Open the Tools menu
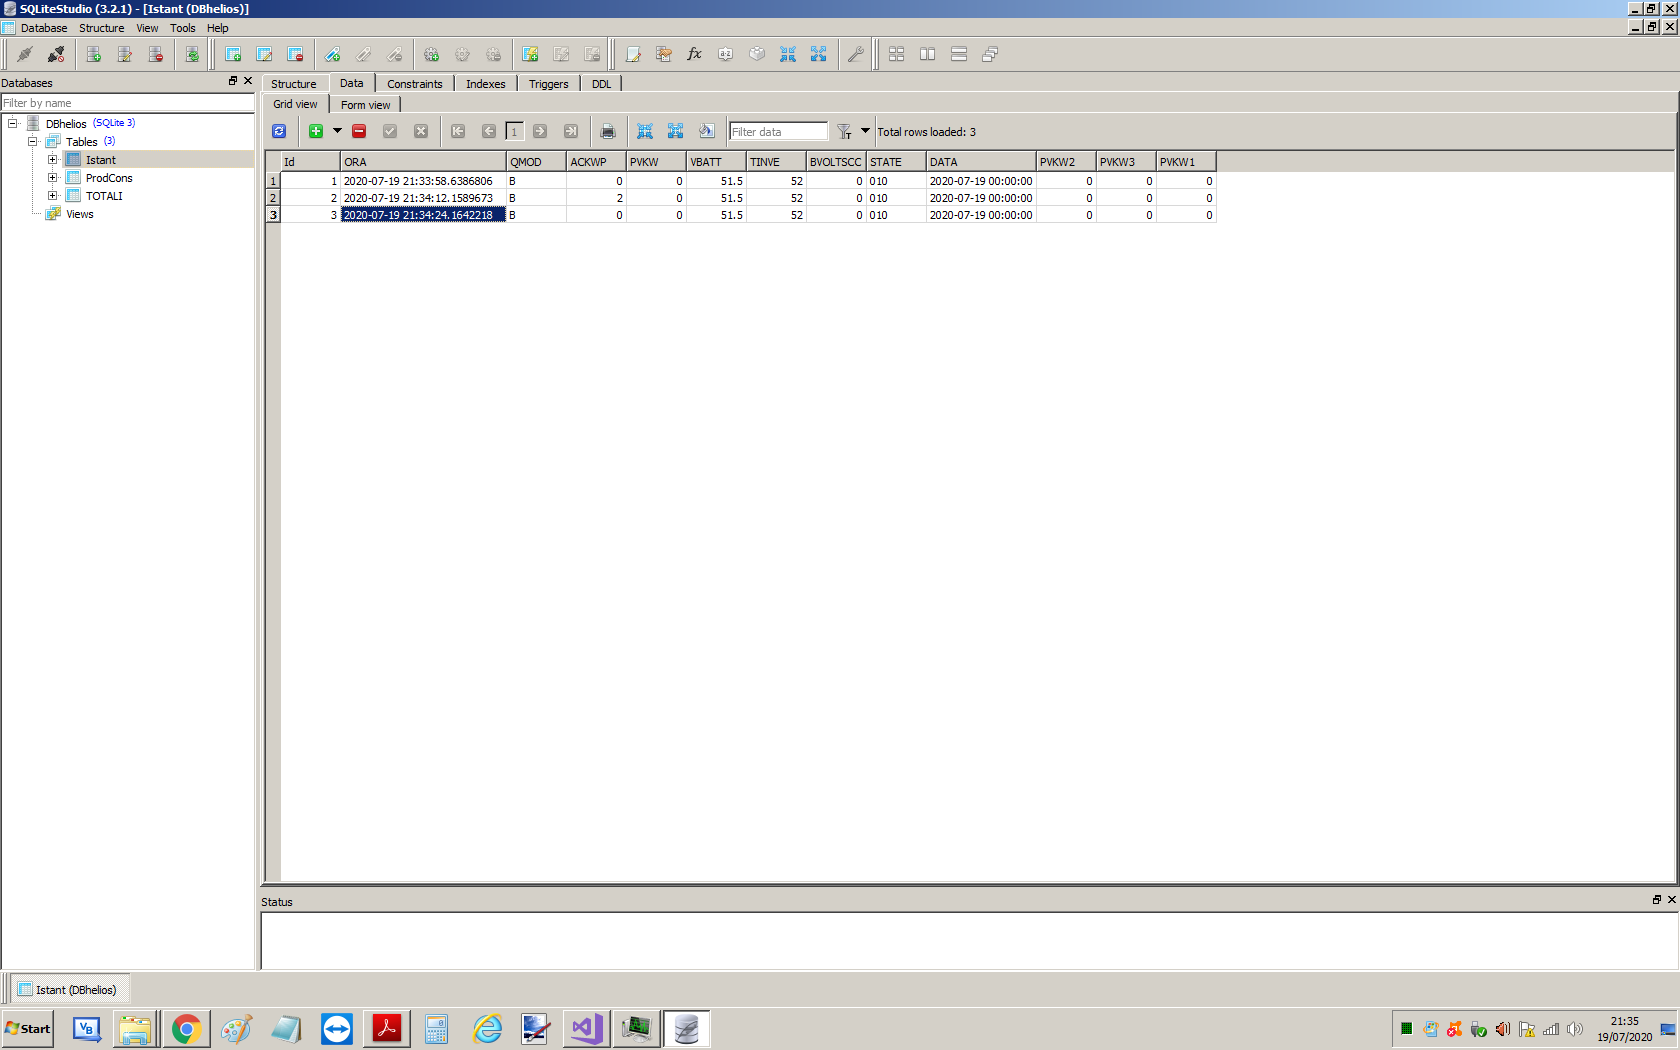This screenshot has height=1050, width=1680. click(182, 28)
